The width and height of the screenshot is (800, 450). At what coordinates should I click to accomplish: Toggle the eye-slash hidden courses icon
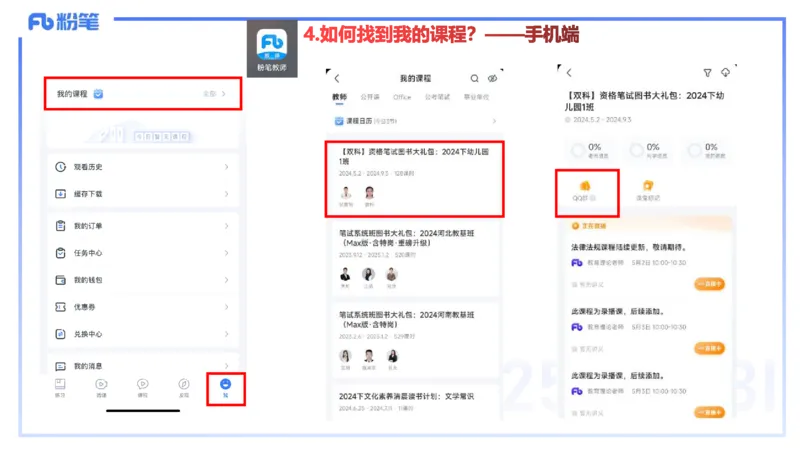coord(492,79)
